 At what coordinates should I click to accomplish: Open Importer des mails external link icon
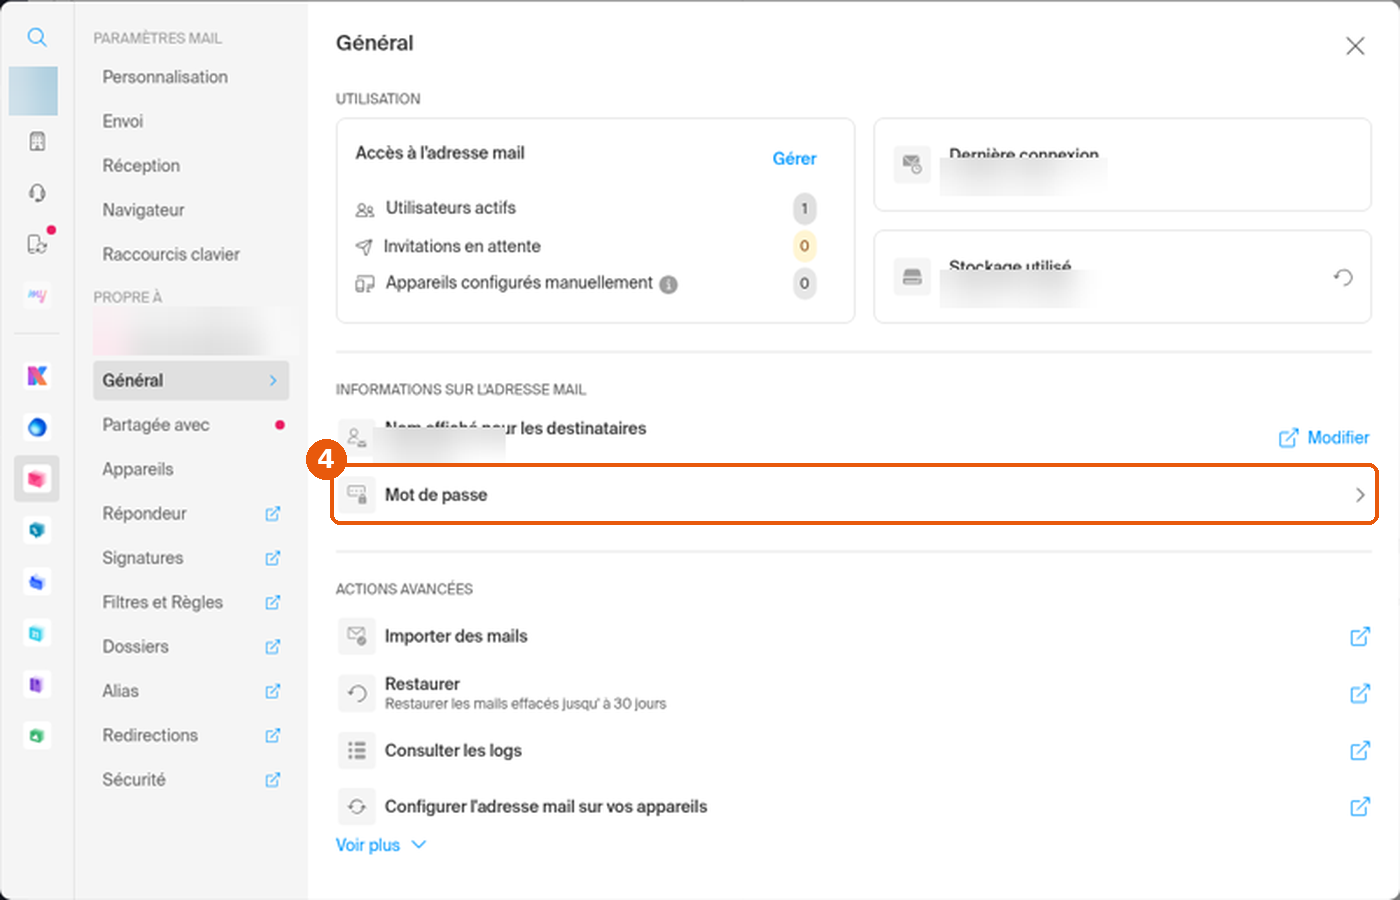pos(1360,636)
